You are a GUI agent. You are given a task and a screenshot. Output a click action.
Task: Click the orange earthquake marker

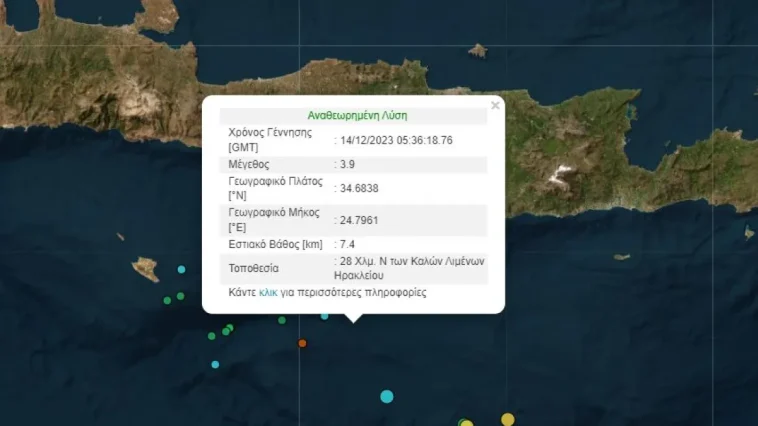pos(302,343)
